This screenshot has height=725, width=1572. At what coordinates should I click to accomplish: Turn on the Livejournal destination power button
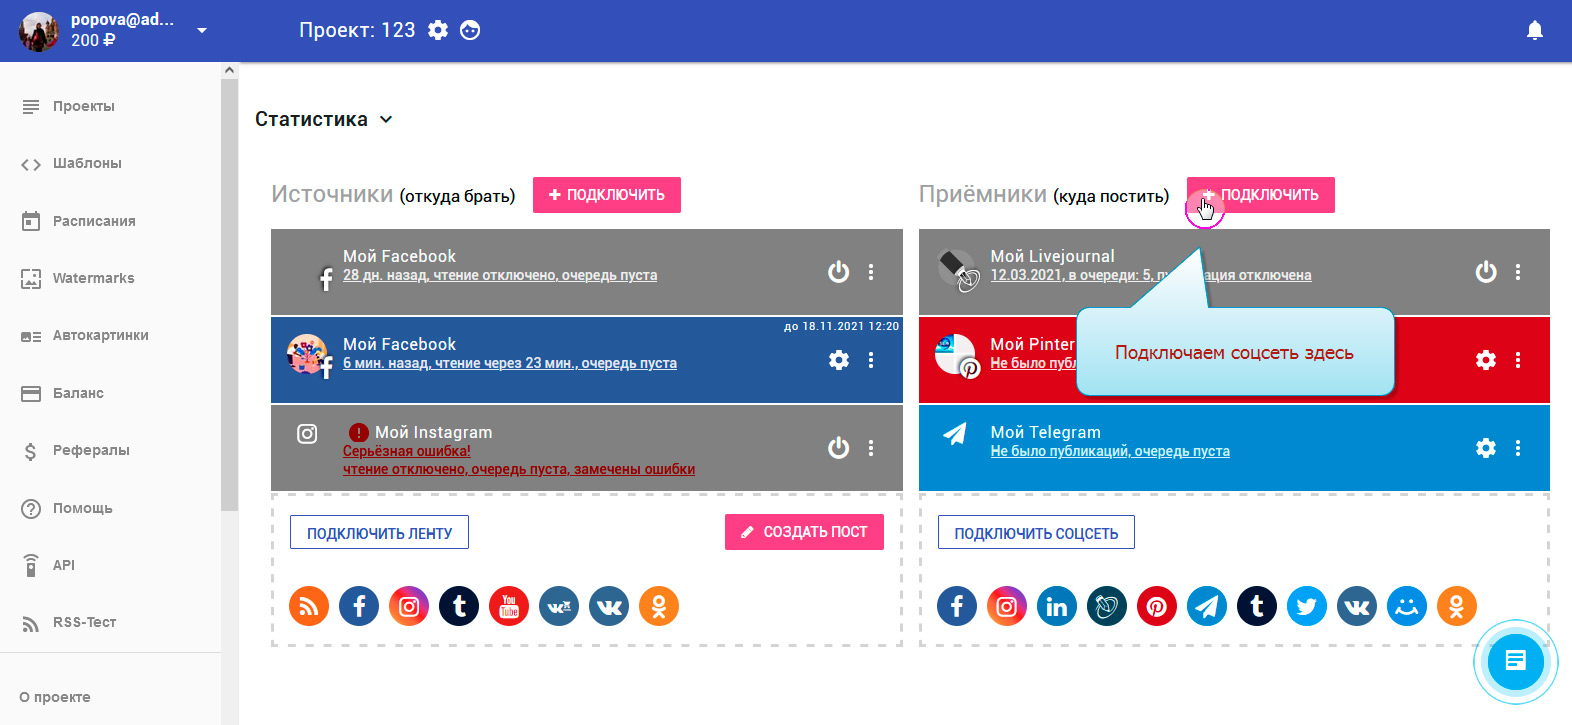1486,272
